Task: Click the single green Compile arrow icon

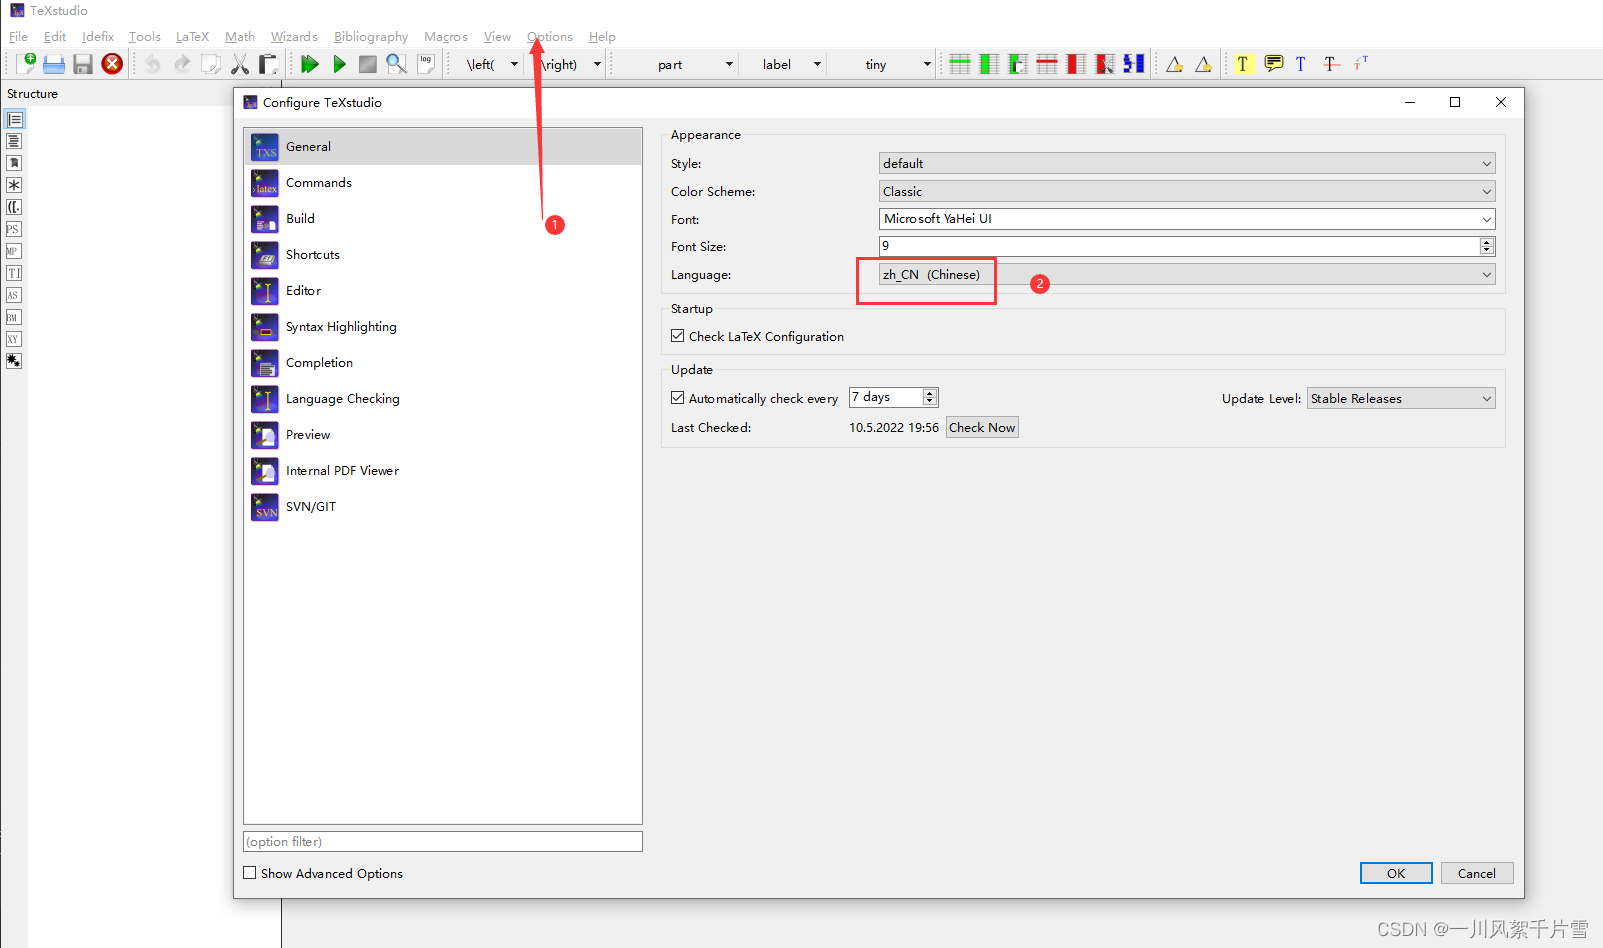Action: 339,64
